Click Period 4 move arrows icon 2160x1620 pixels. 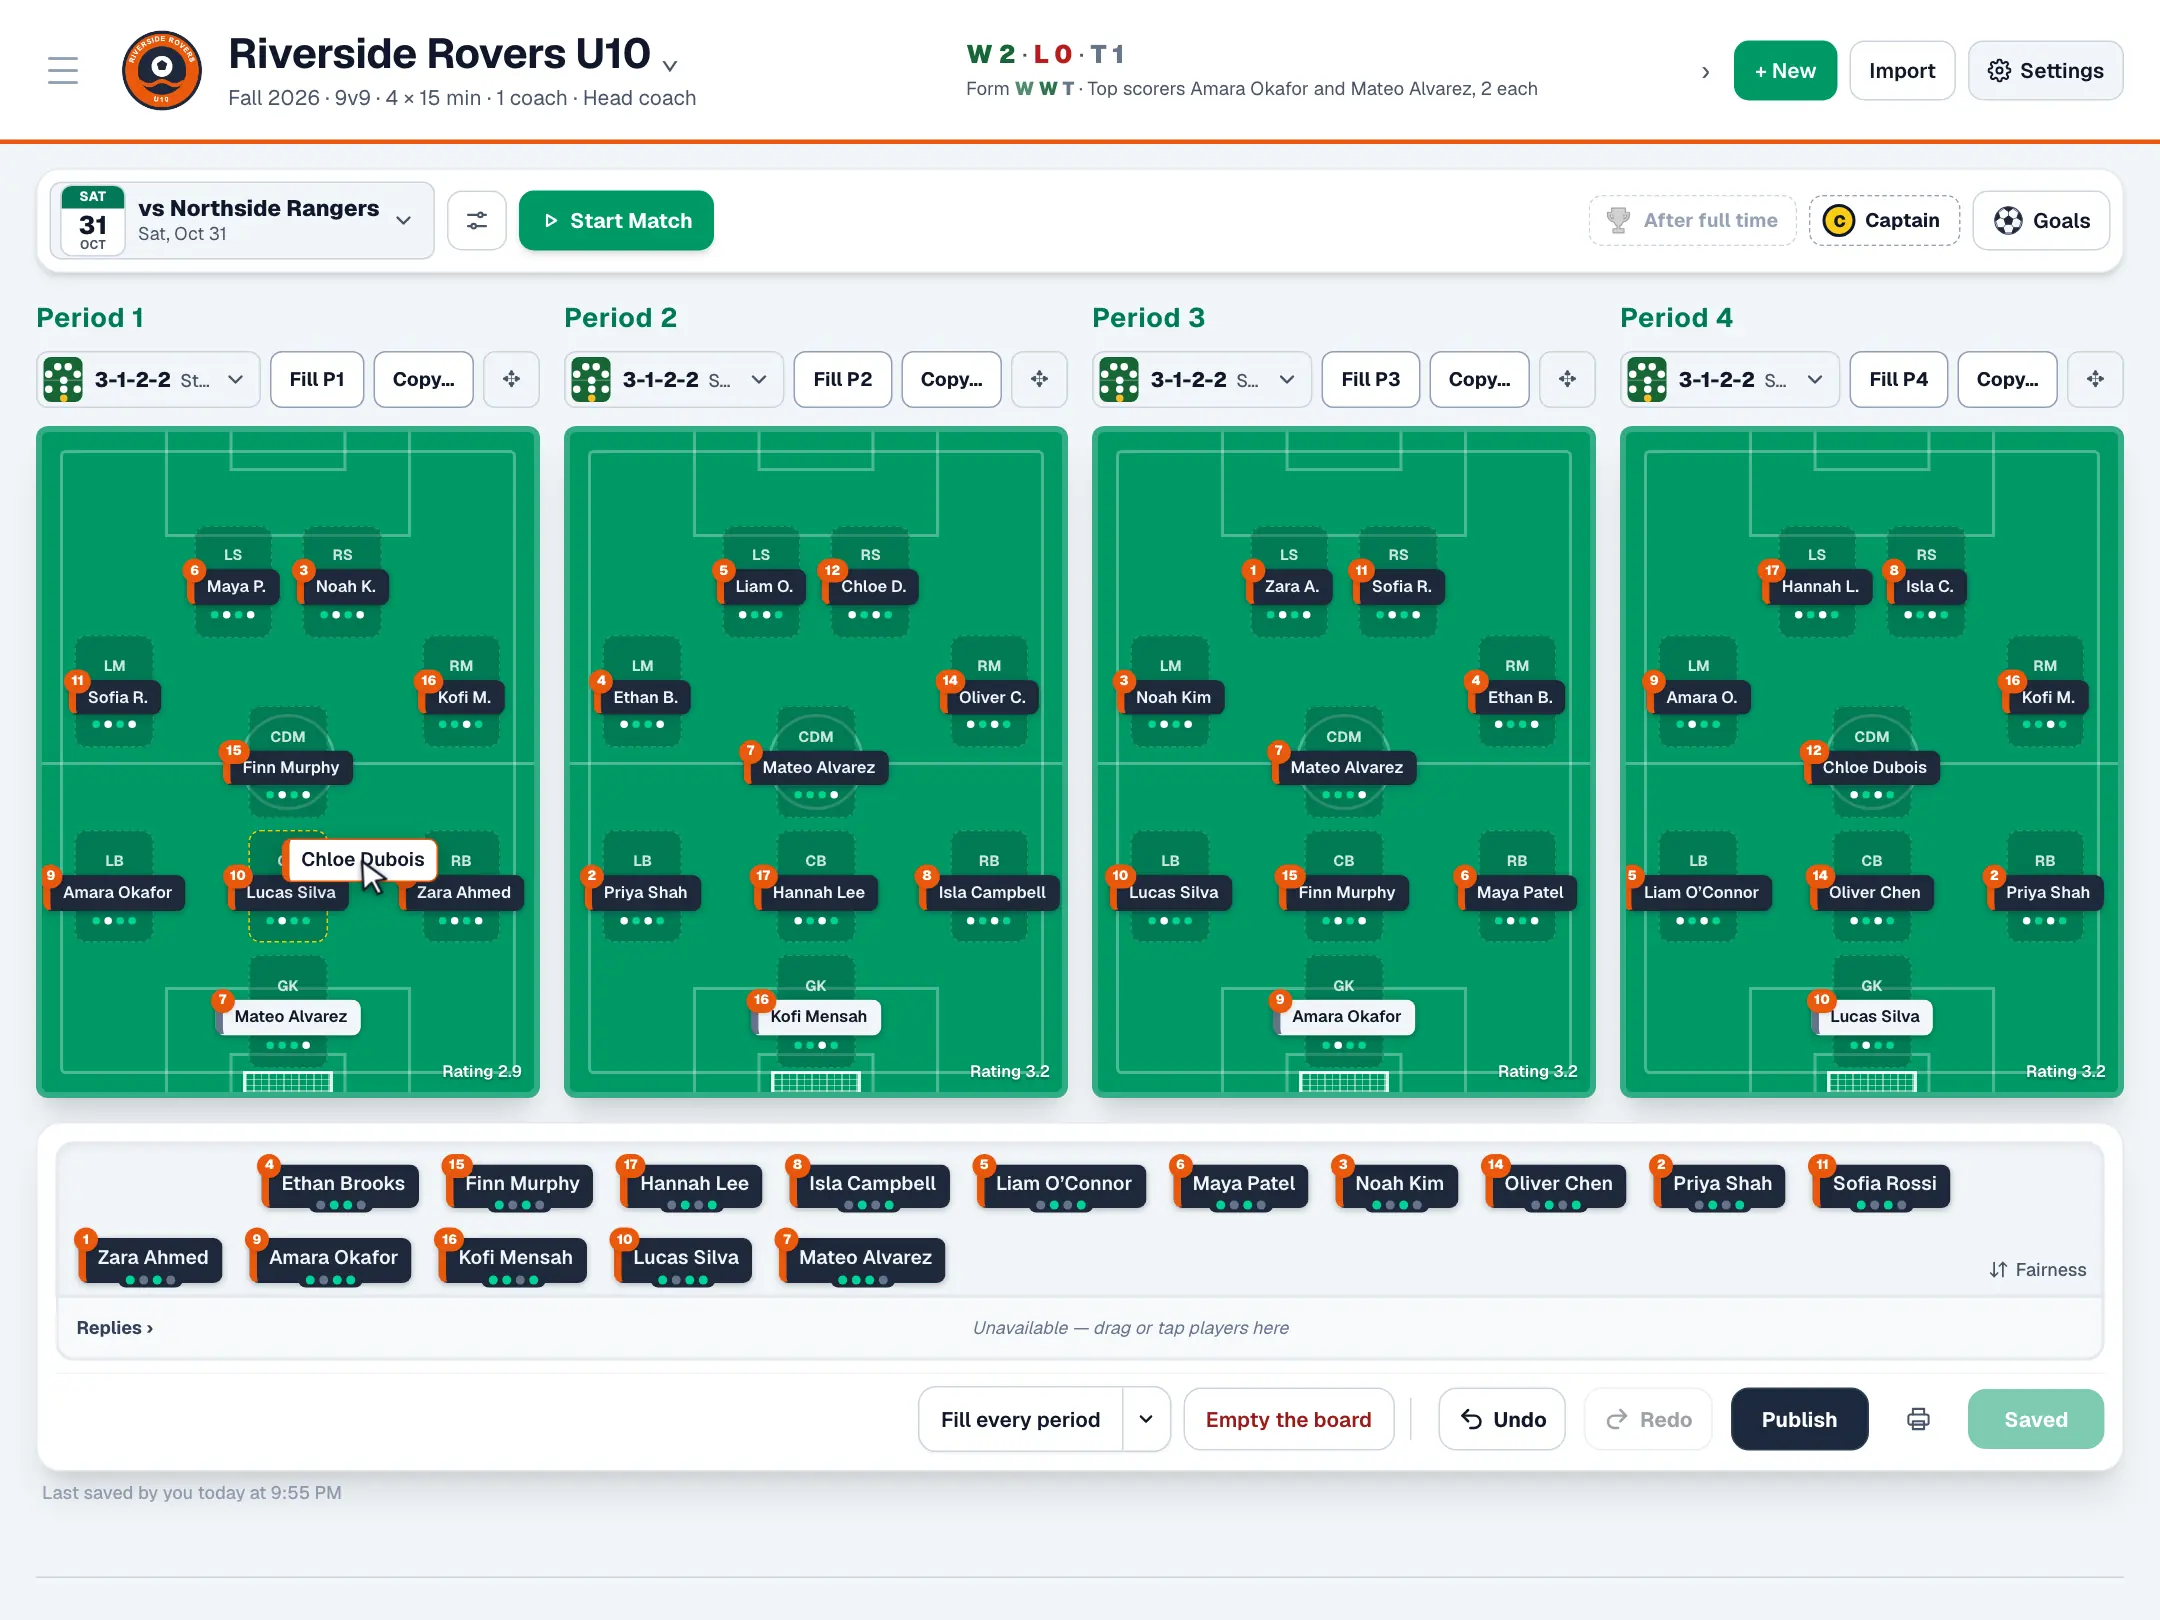click(2096, 379)
